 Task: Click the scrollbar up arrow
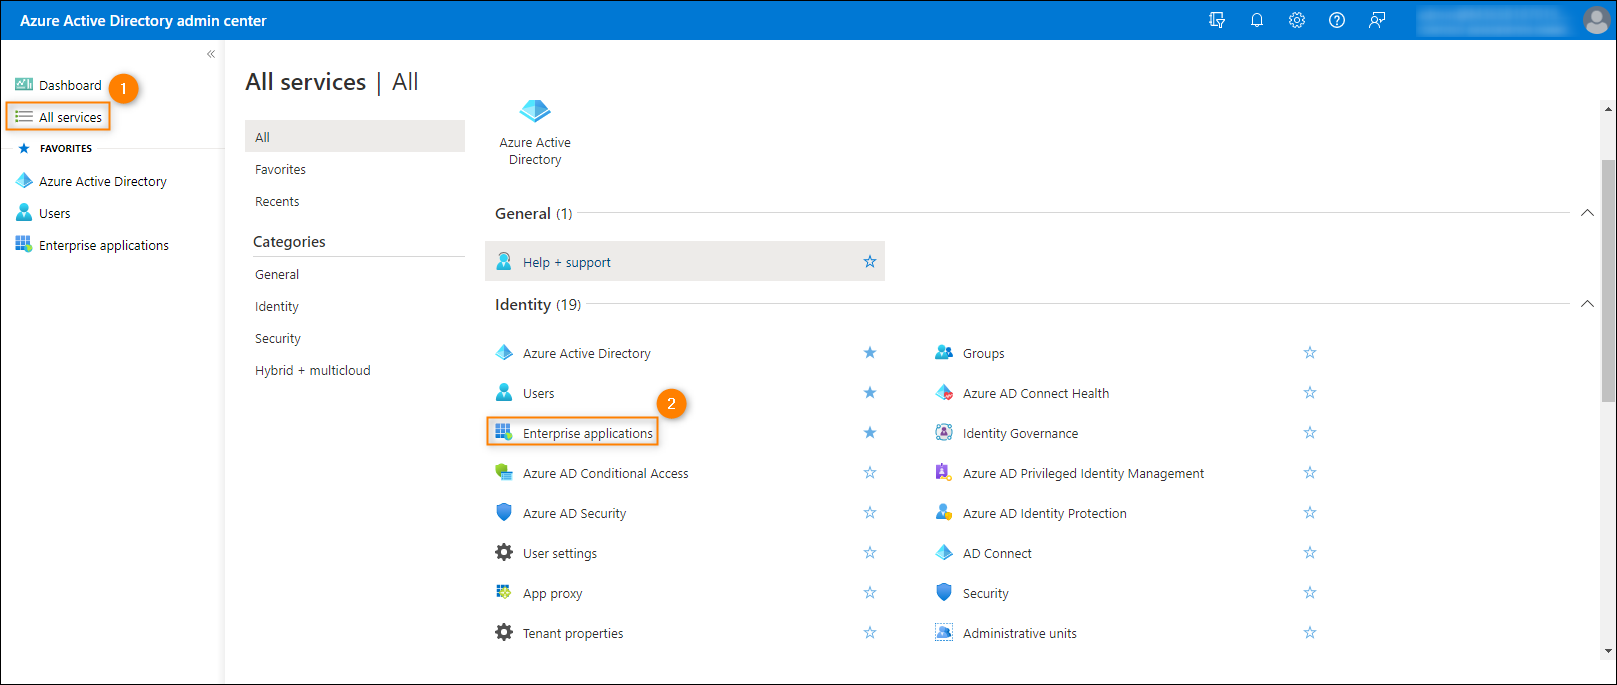pos(1608,109)
